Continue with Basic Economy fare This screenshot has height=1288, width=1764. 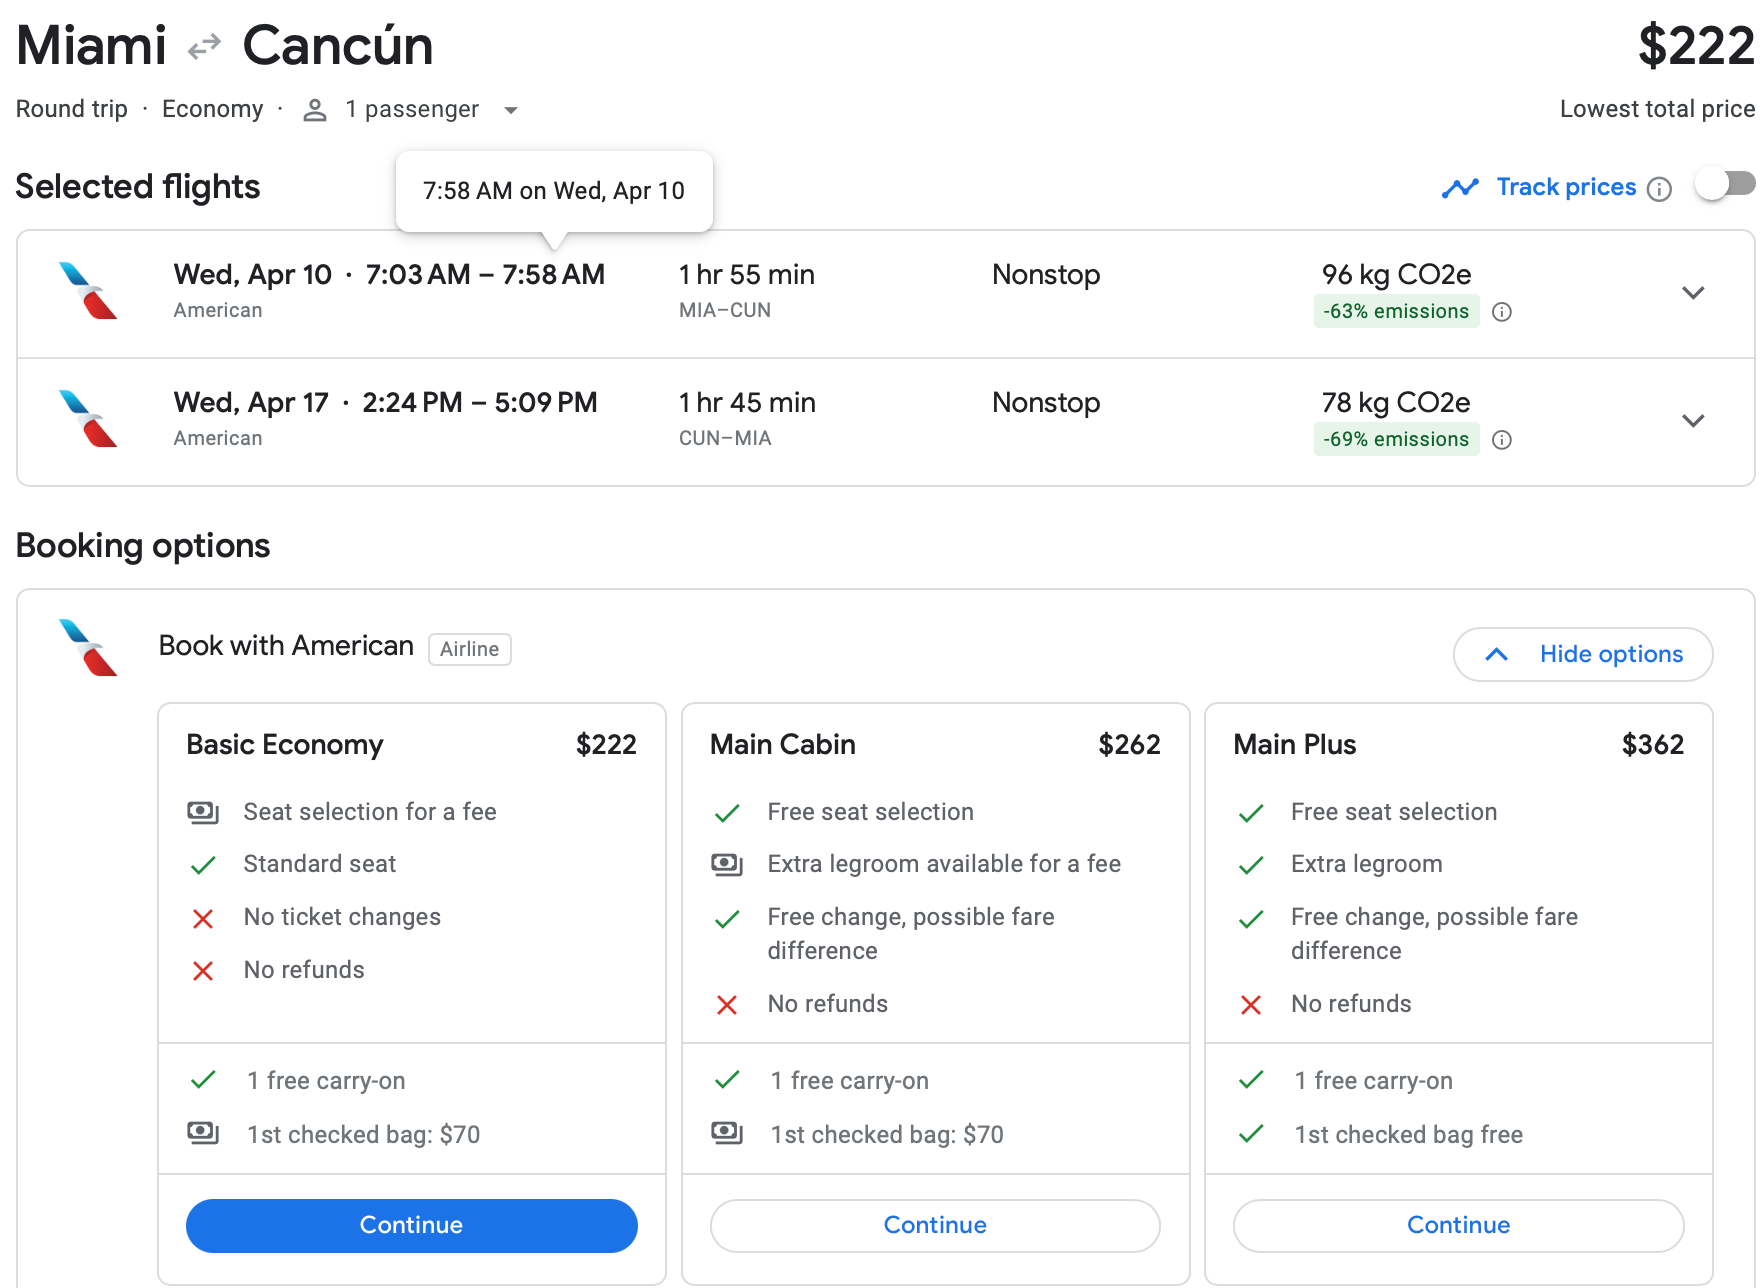(x=411, y=1225)
